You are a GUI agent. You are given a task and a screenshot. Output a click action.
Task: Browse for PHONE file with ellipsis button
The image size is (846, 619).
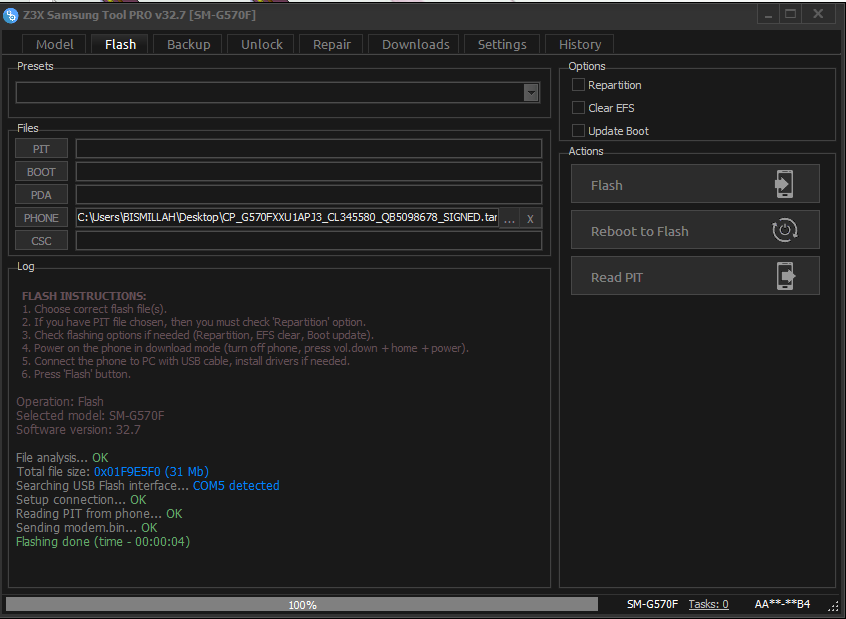(509, 219)
